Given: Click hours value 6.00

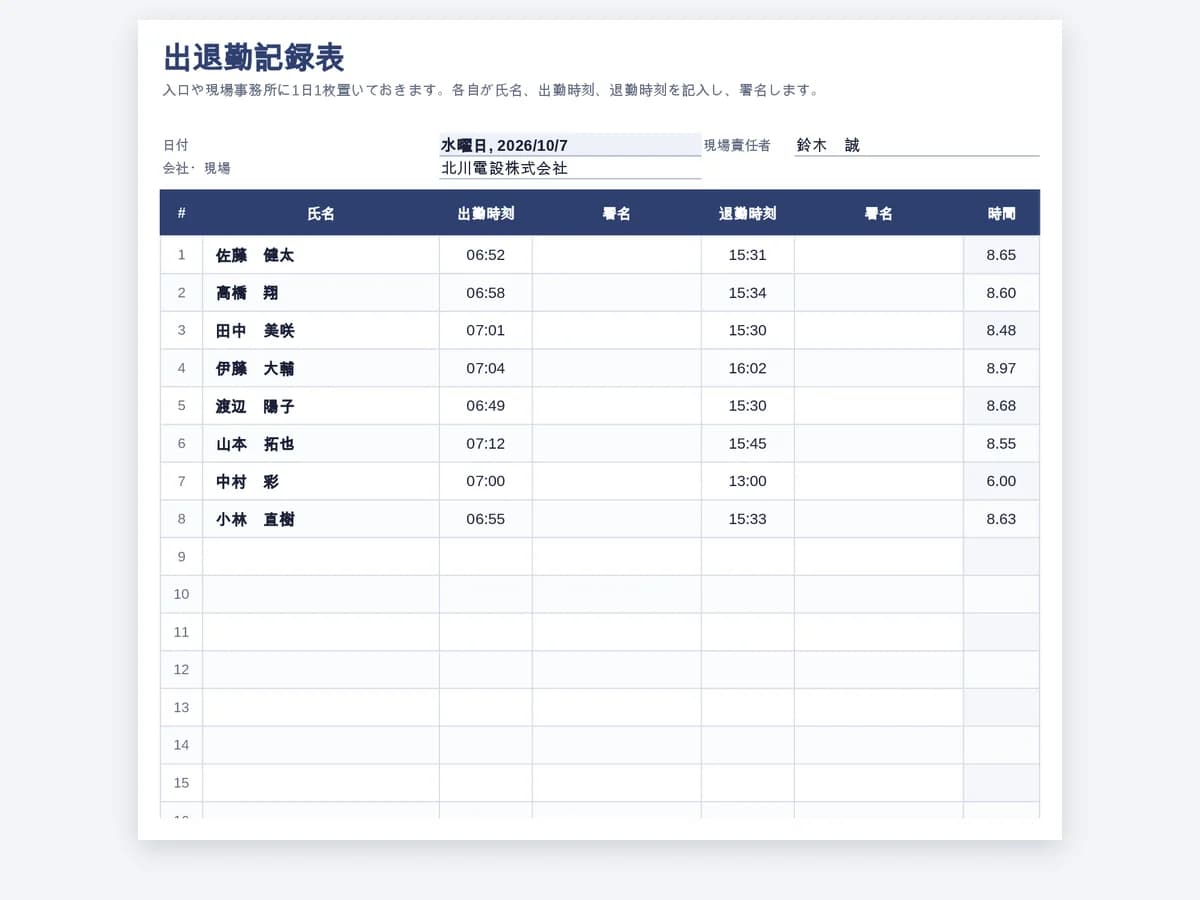Looking at the screenshot, I should [1001, 481].
